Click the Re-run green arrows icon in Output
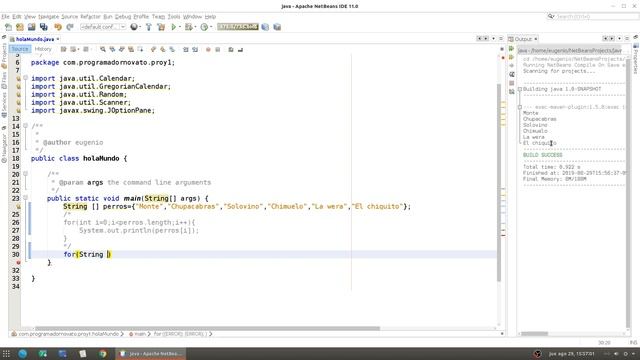Image resolution: width=640 pixels, height=360 pixels. point(511,49)
